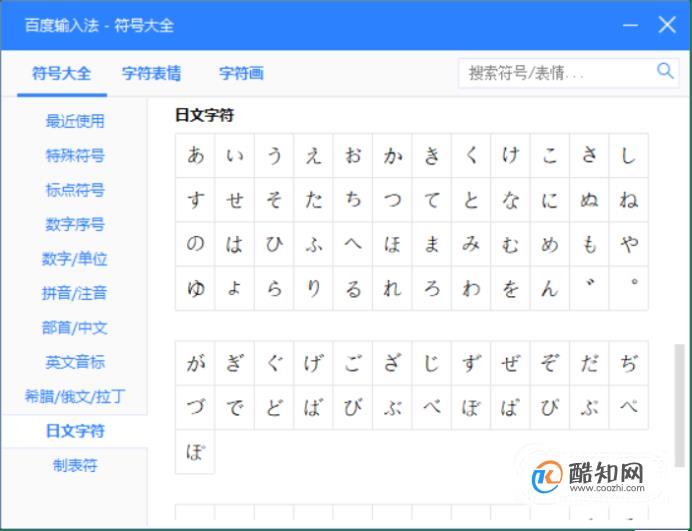Viewport: 692px width, 531px height.
Task: Open 英文音标 category
Action: tap(75, 362)
